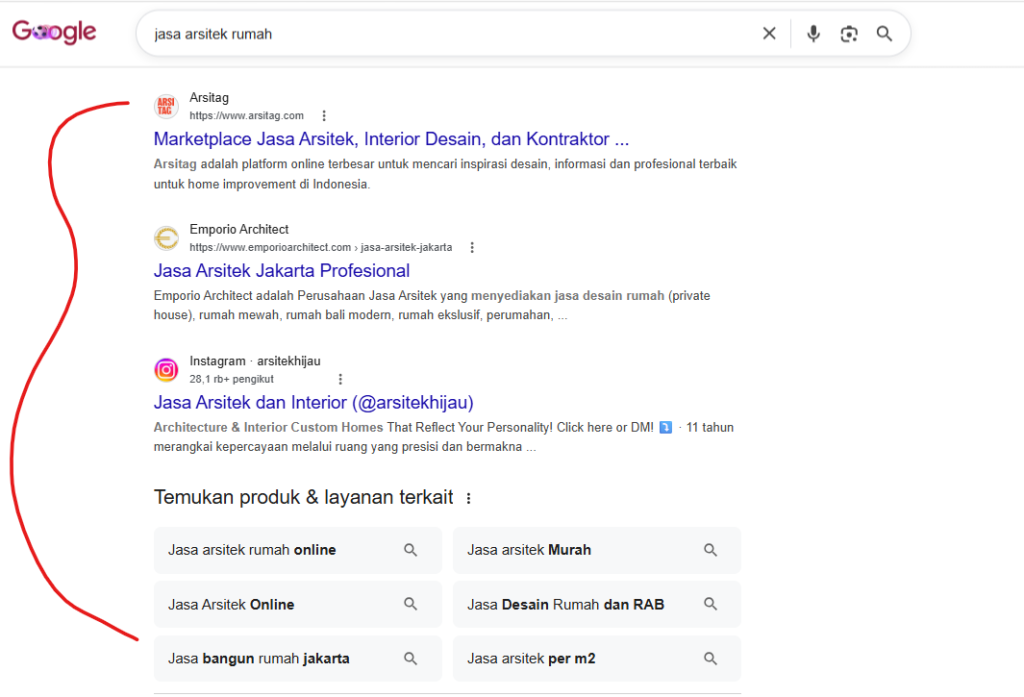Select related search Jasa bangun rumah jakarta
Screen dimensions: 1024x697
tap(298, 658)
